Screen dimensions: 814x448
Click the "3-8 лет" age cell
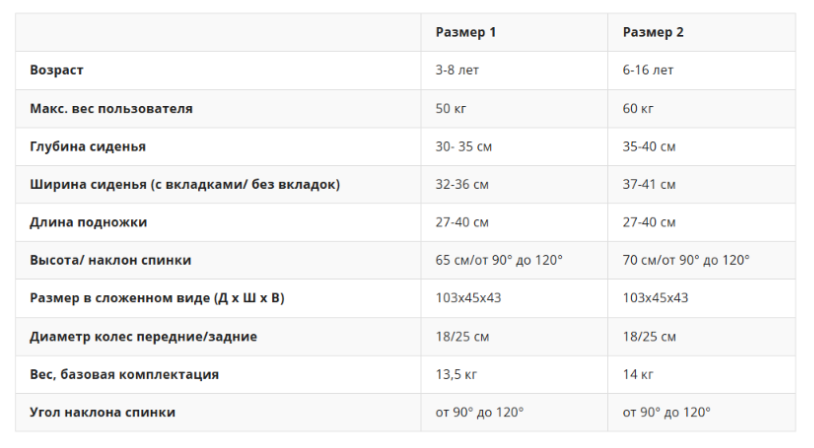point(457,70)
